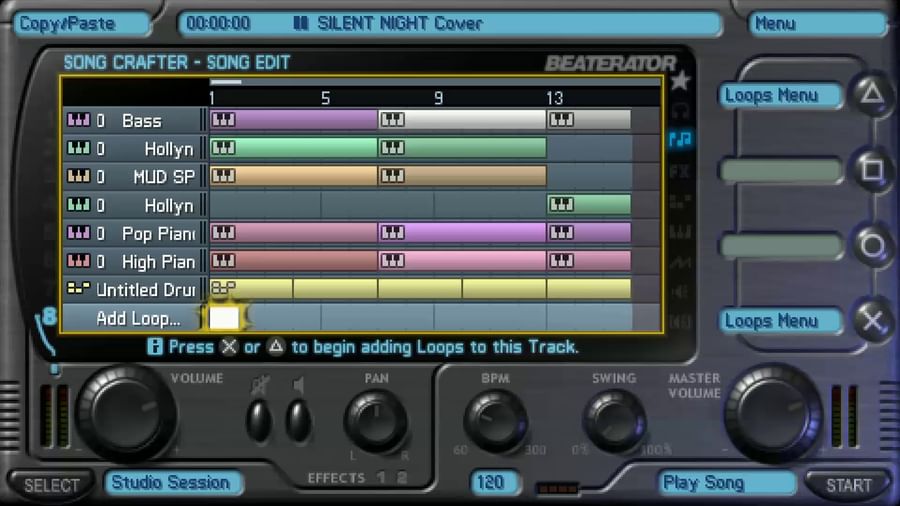
Task: Toggle Effects slot 1
Action: (x=382, y=477)
